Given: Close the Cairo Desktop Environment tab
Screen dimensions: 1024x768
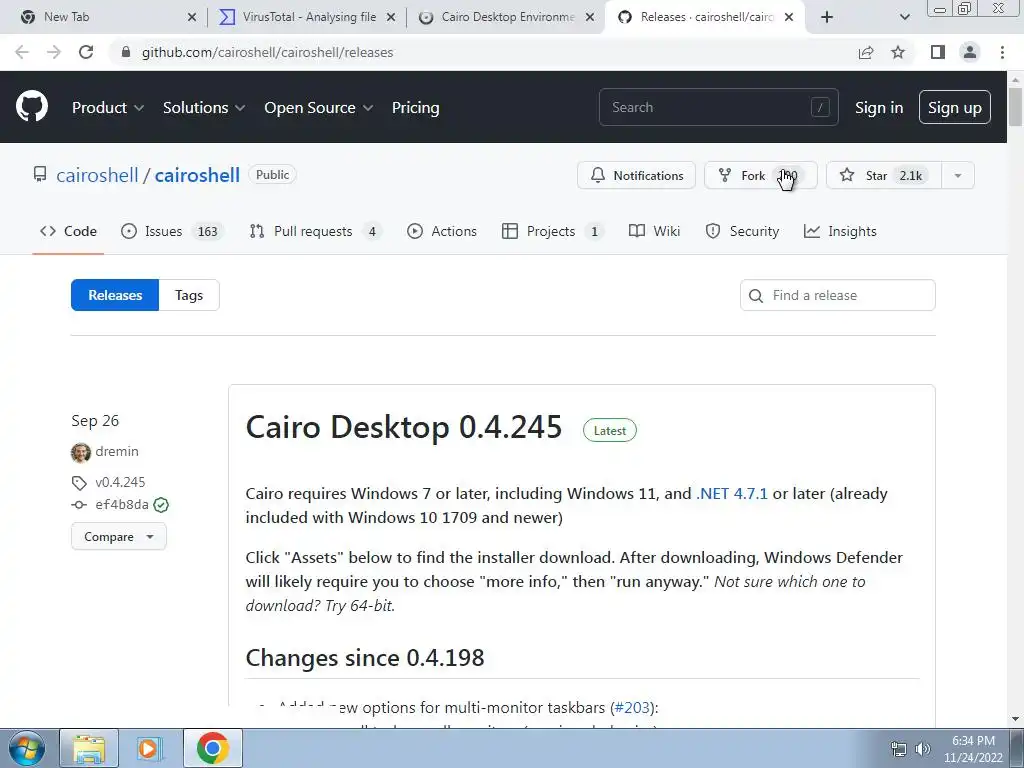Looking at the screenshot, I should click(590, 18).
